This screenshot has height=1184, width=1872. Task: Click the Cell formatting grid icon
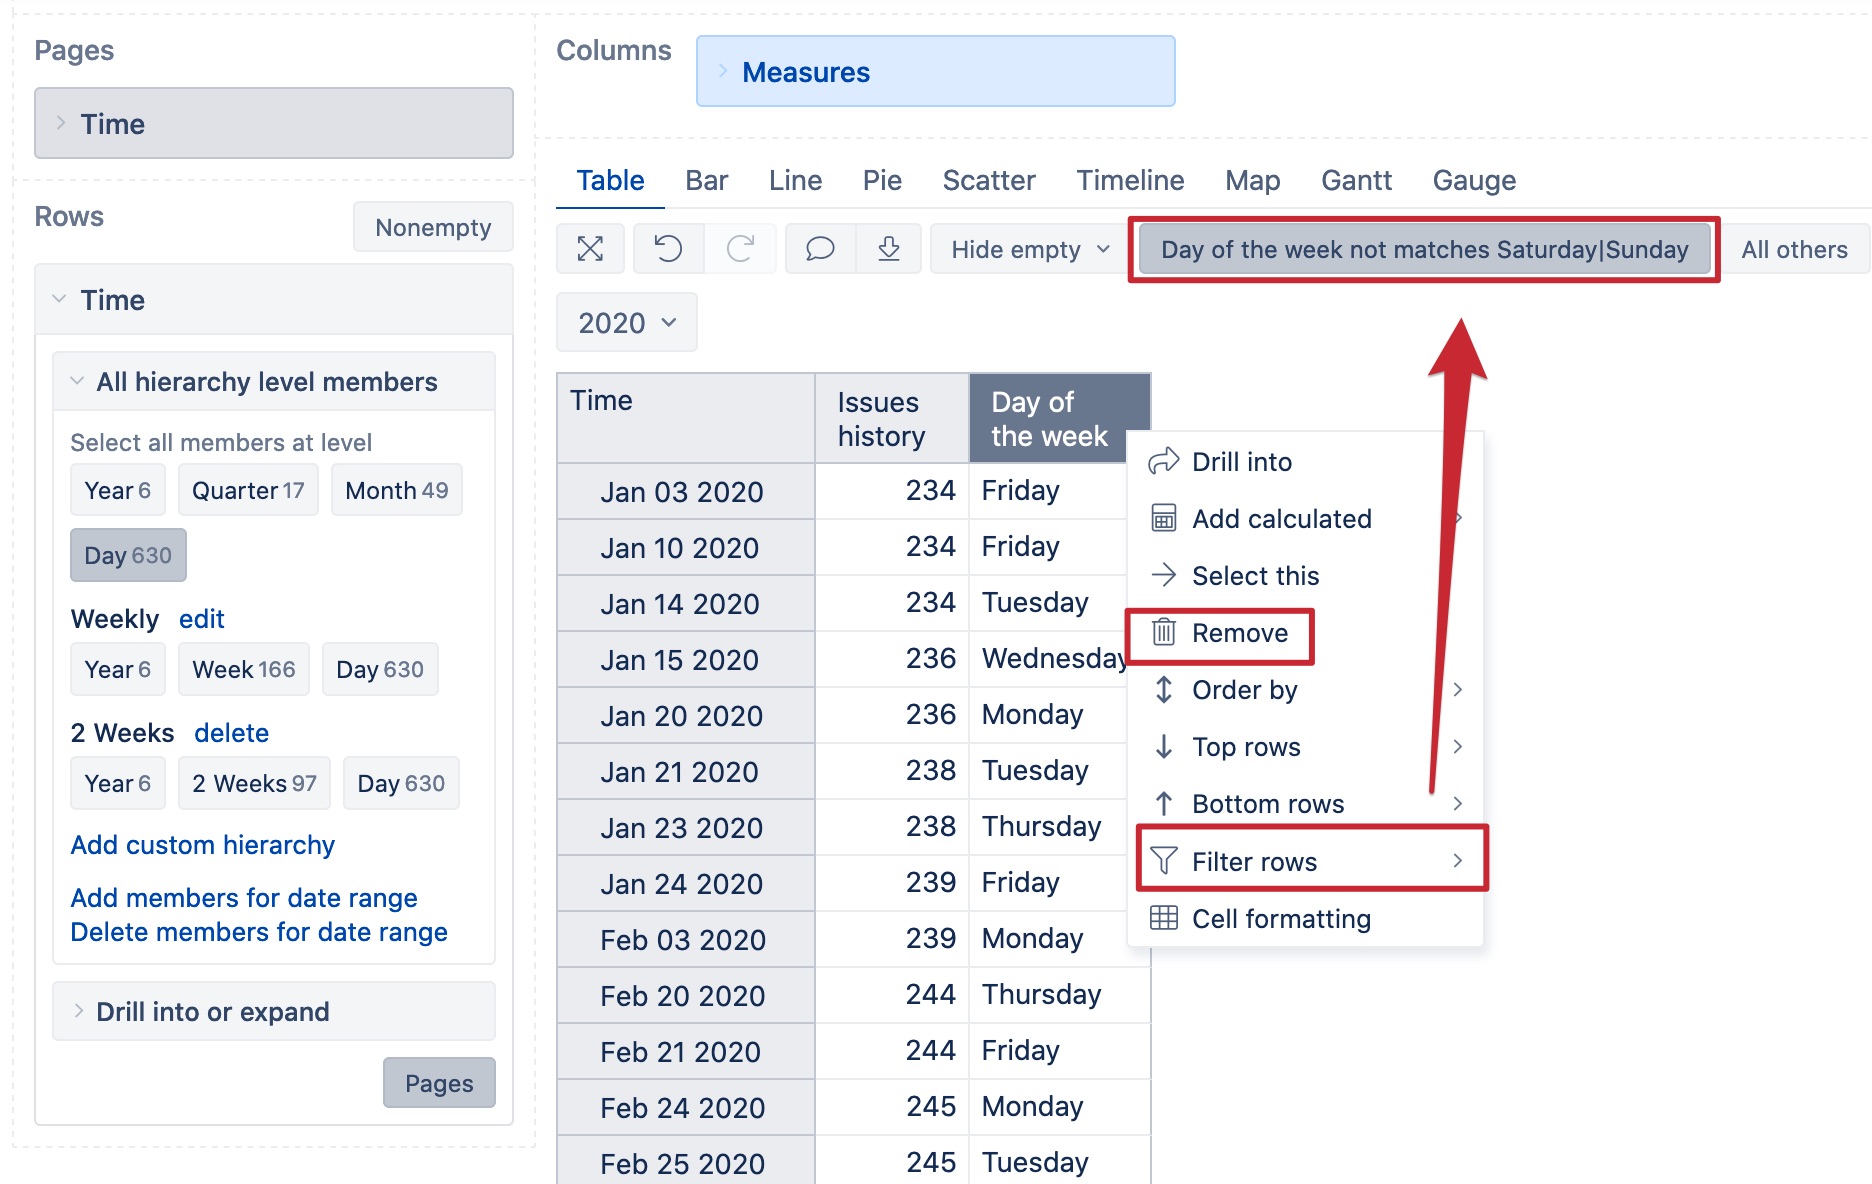(x=1164, y=918)
